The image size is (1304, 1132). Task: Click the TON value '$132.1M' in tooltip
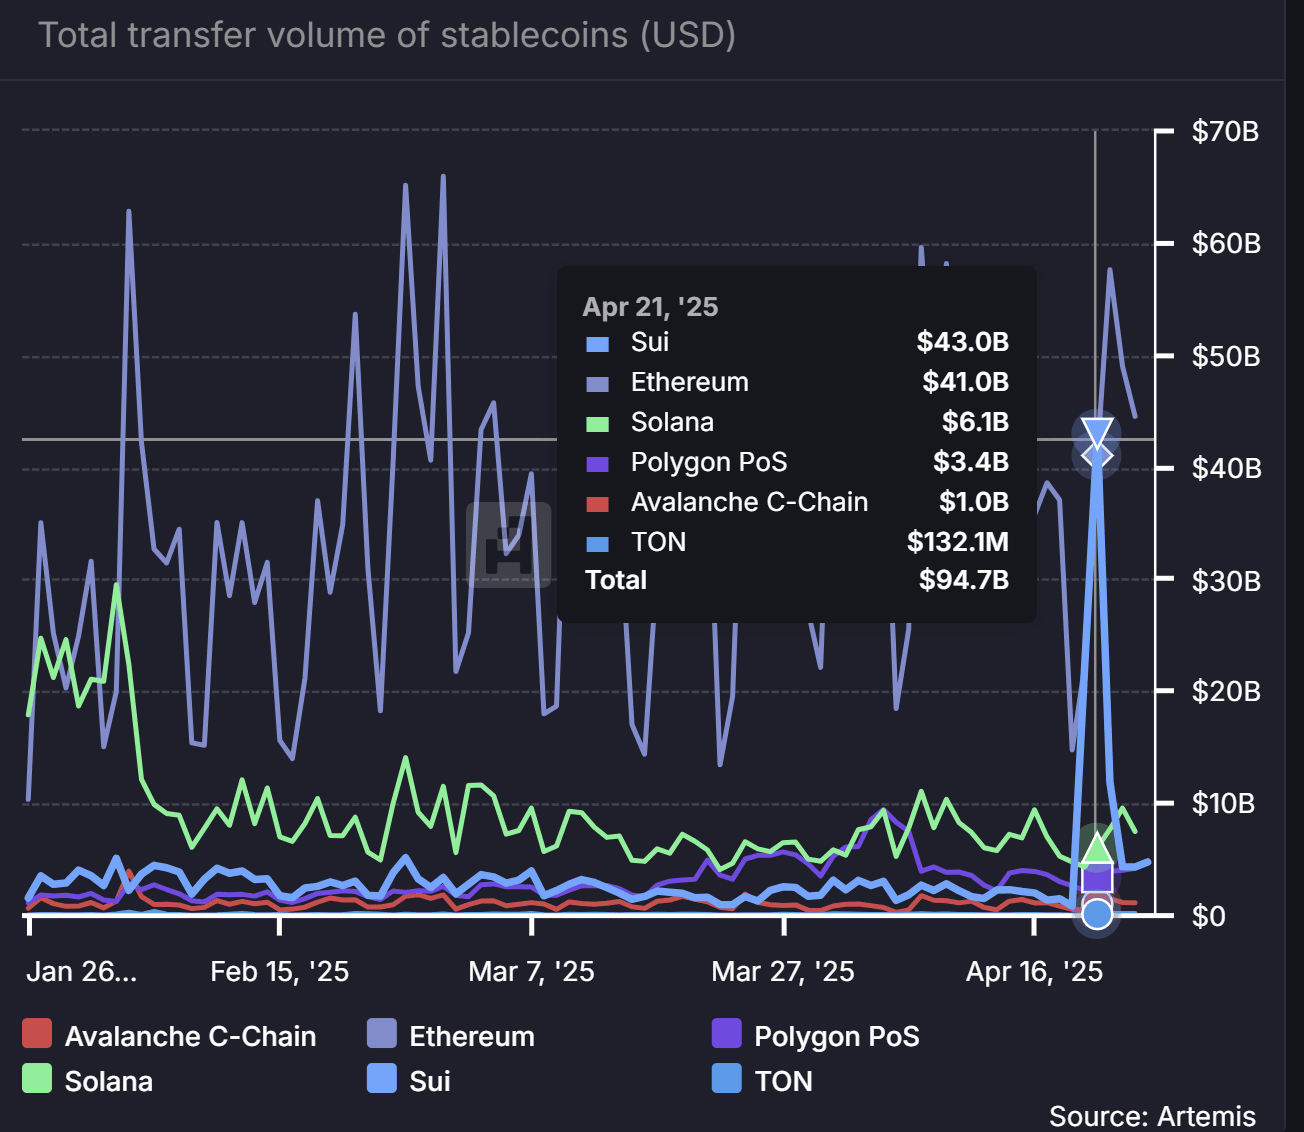pyautogui.click(x=958, y=542)
